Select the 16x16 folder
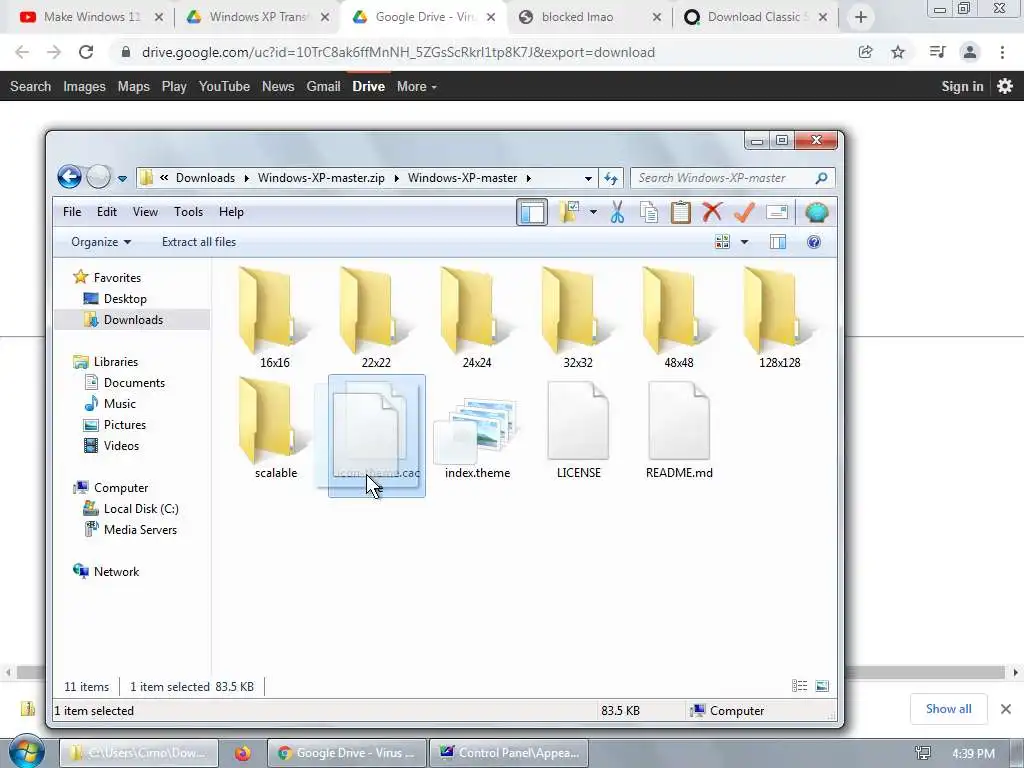 [274, 318]
